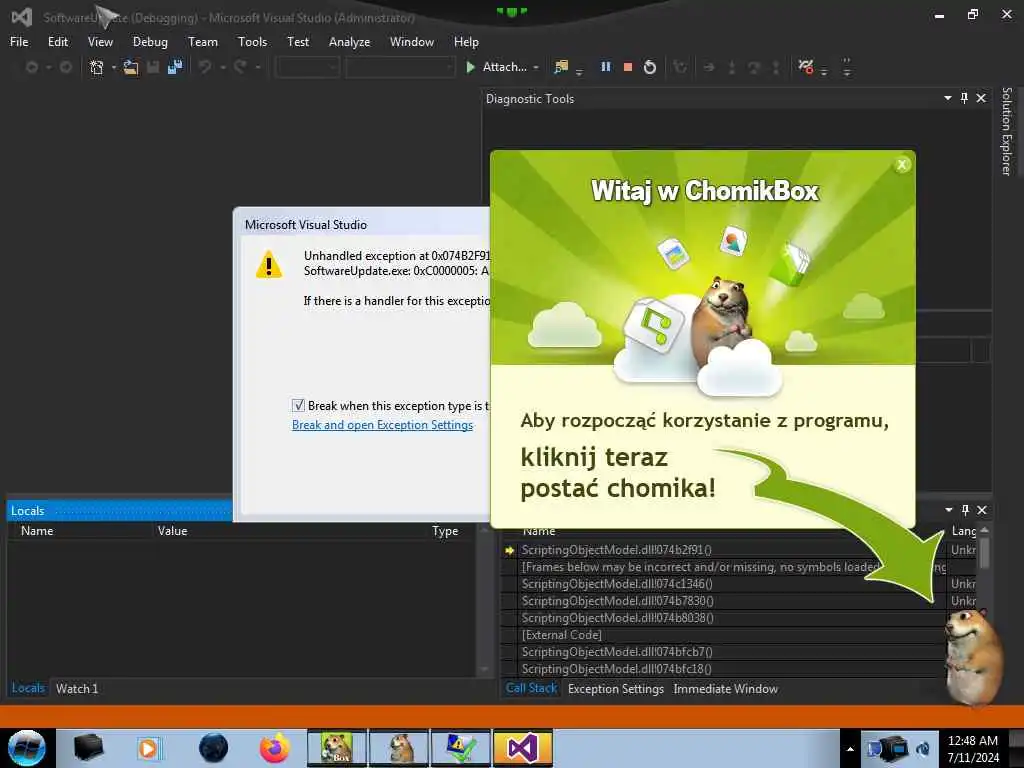Open the New Project dropdown arrow

point(114,67)
